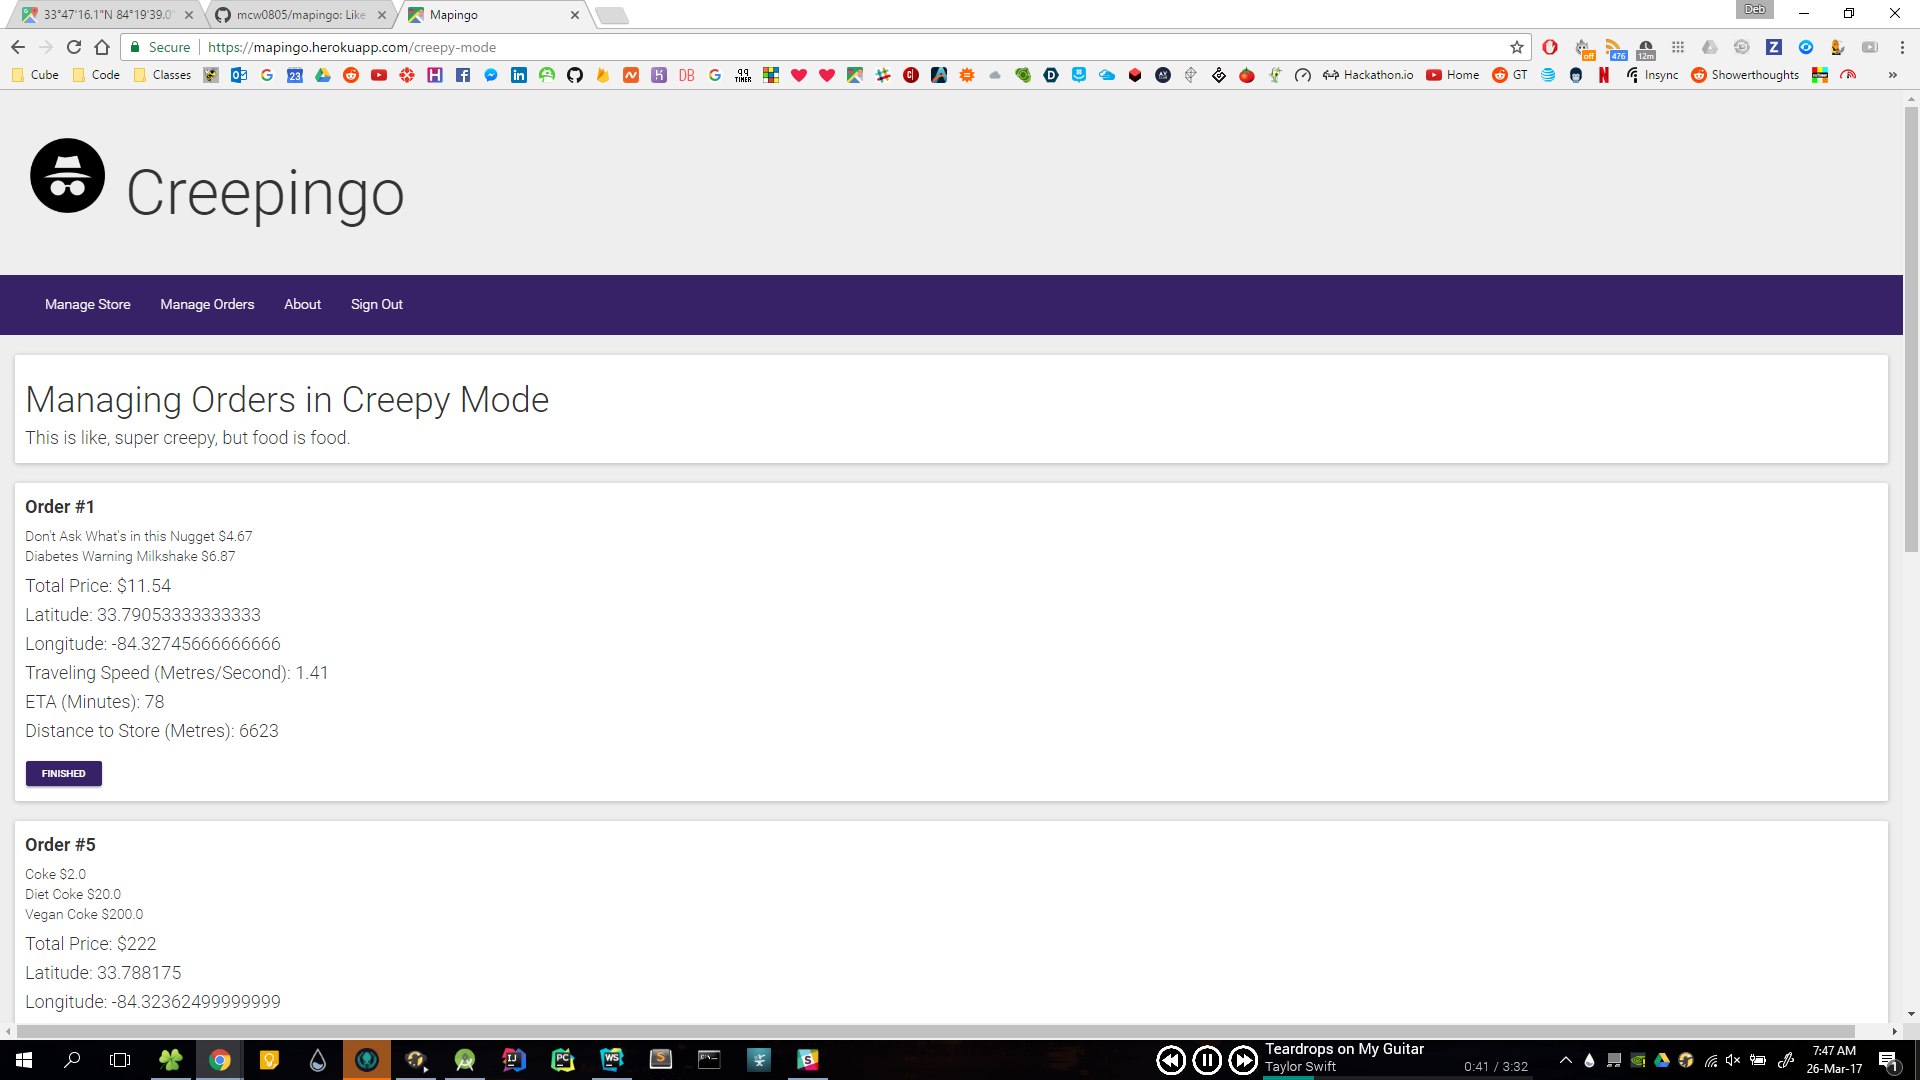The width and height of the screenshot is (1920, 1080).
Task: Open the GitHub bookmark icon
Action: pyautogui.click(x=575, y=75)
